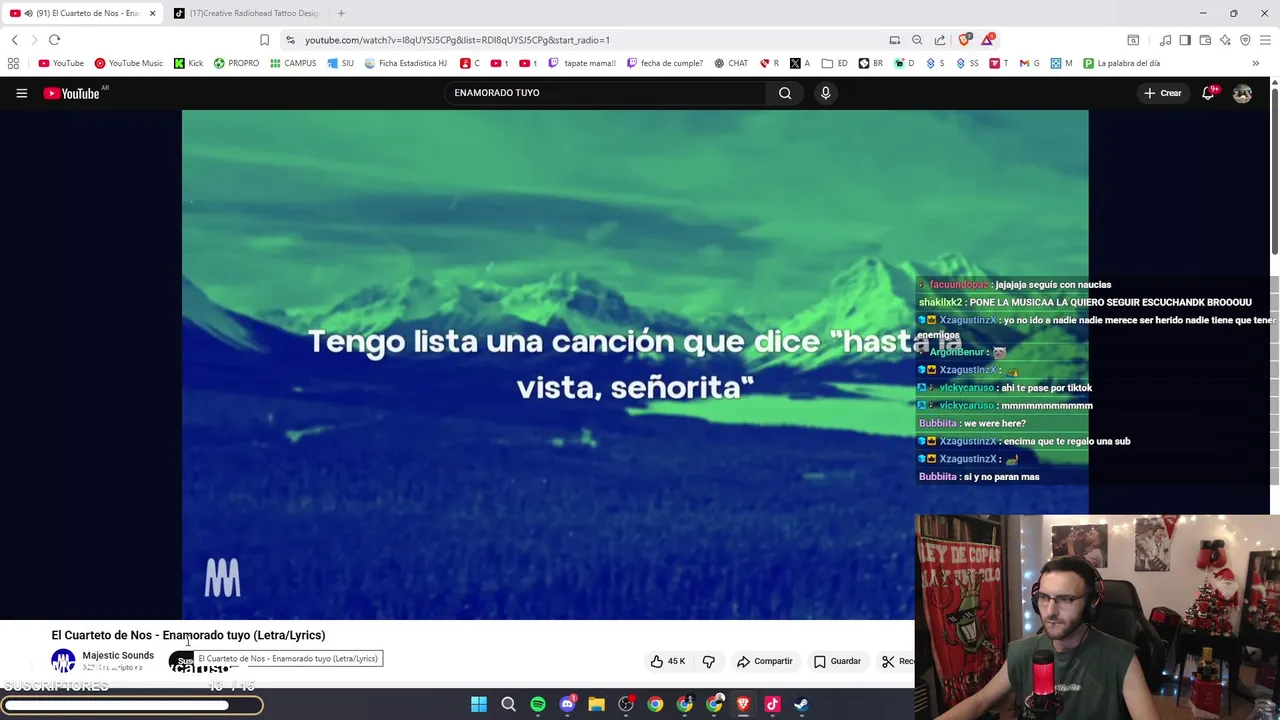
Task: Open the browser main hamburger menu
Action: [1265, 40]
